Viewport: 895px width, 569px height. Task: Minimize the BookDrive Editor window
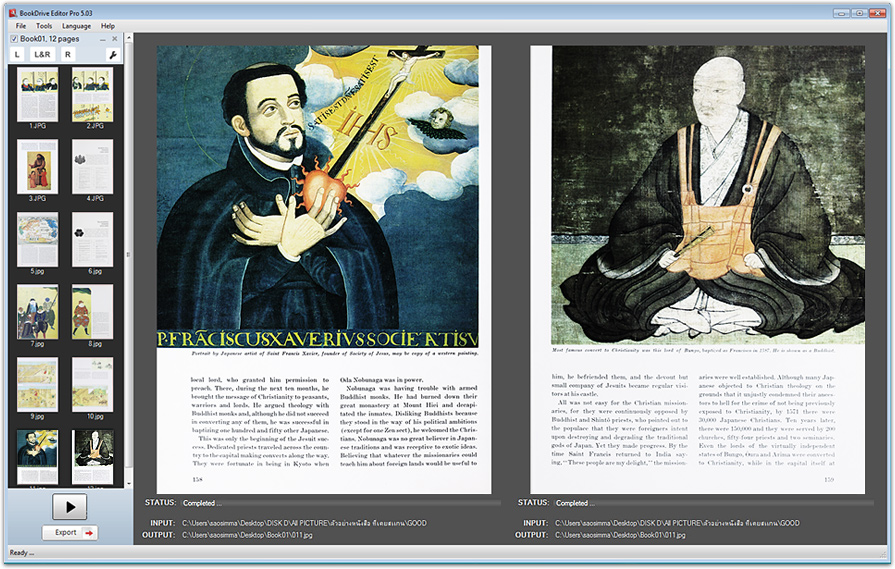pos(841,13)
